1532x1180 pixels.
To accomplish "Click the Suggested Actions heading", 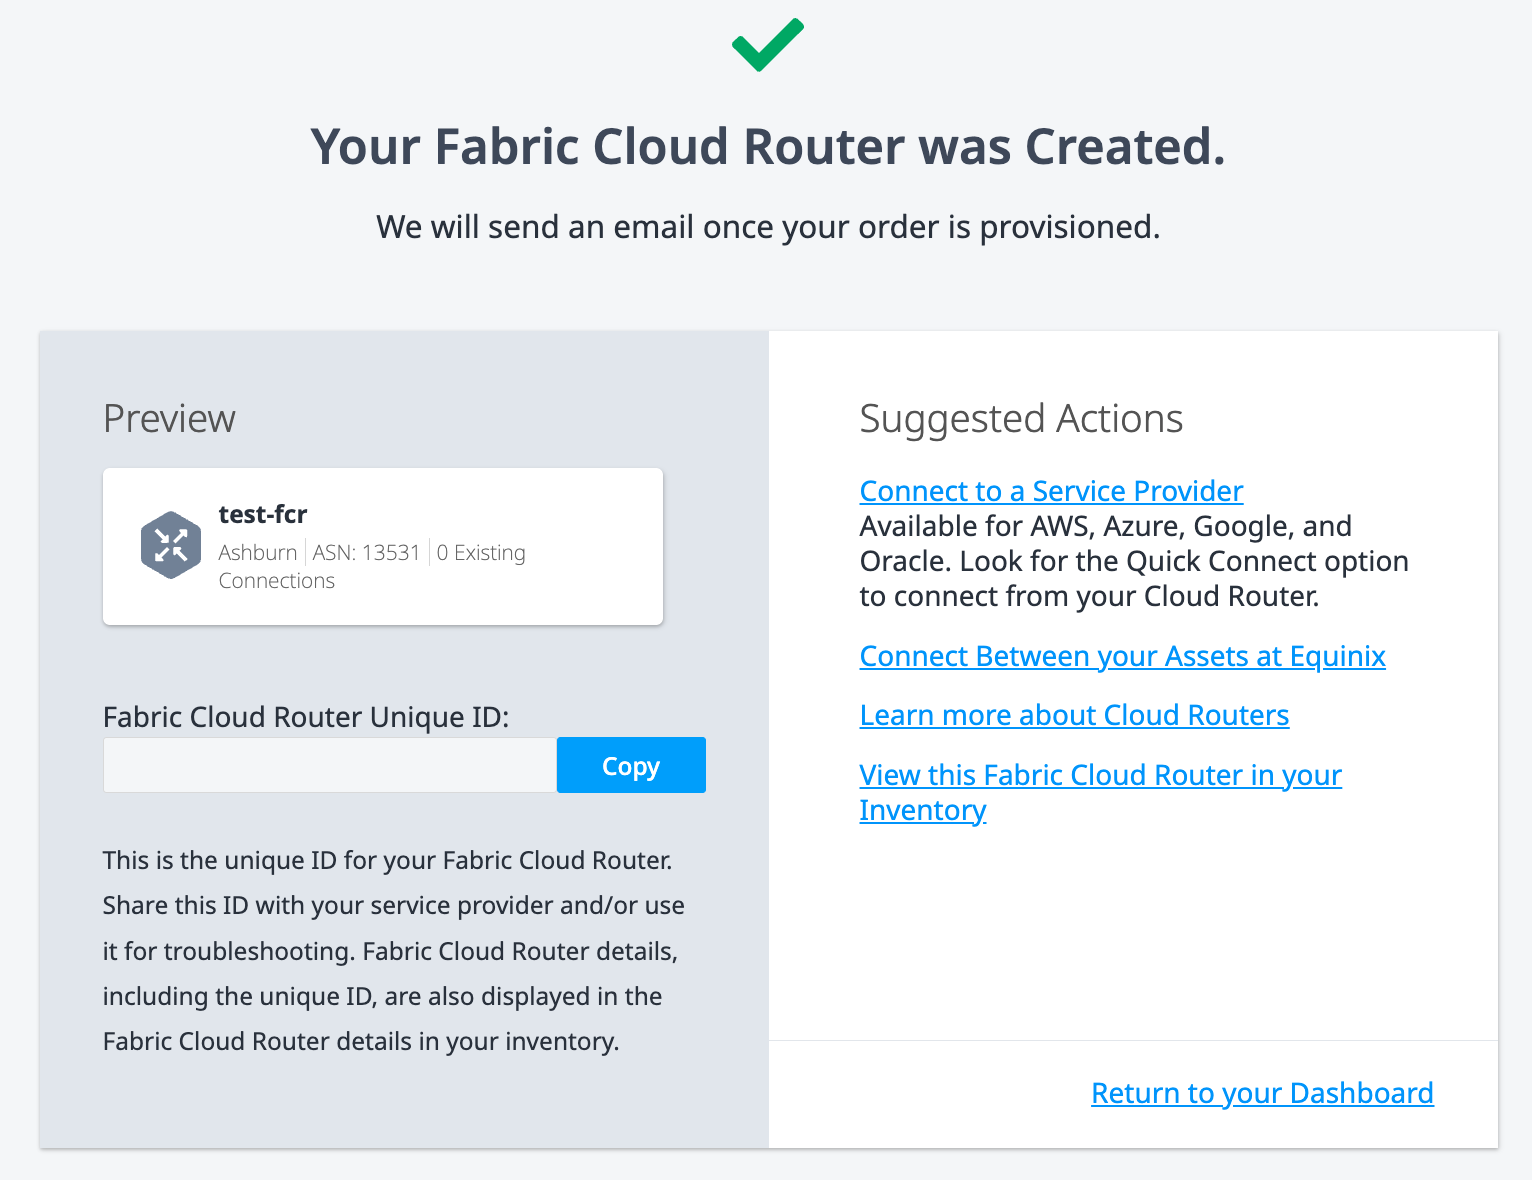I will [1021, 419].
